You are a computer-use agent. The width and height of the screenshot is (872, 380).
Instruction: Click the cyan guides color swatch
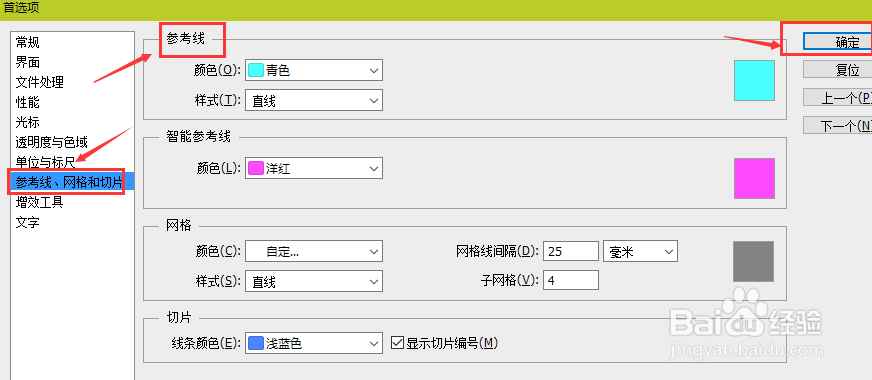point(754,81)
